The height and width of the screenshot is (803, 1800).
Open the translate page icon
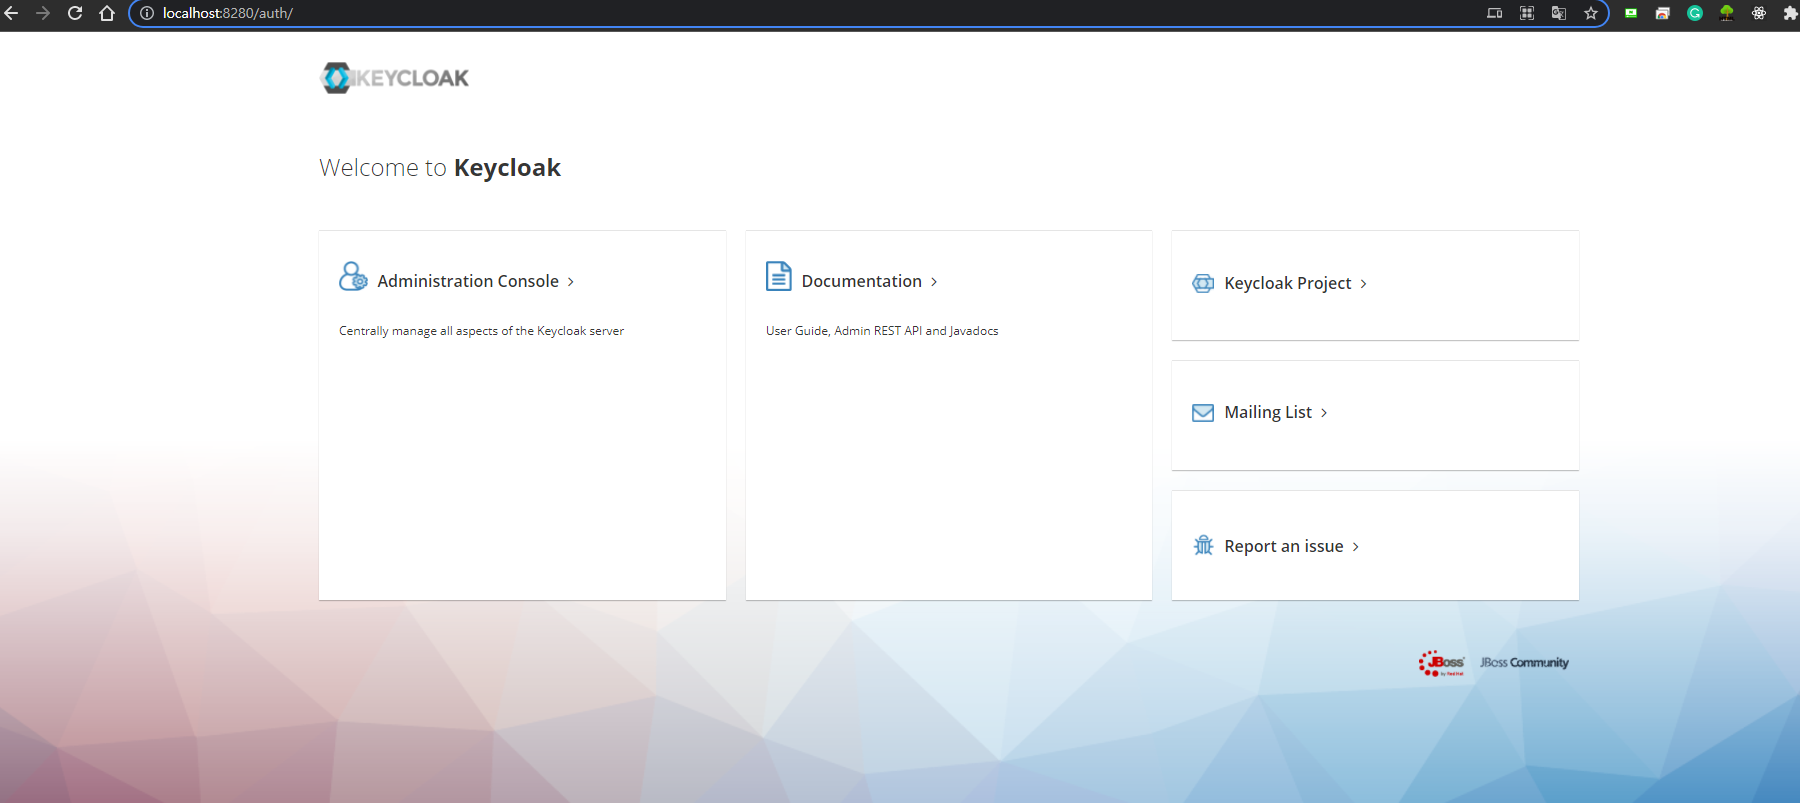(x=1559, y=13)
